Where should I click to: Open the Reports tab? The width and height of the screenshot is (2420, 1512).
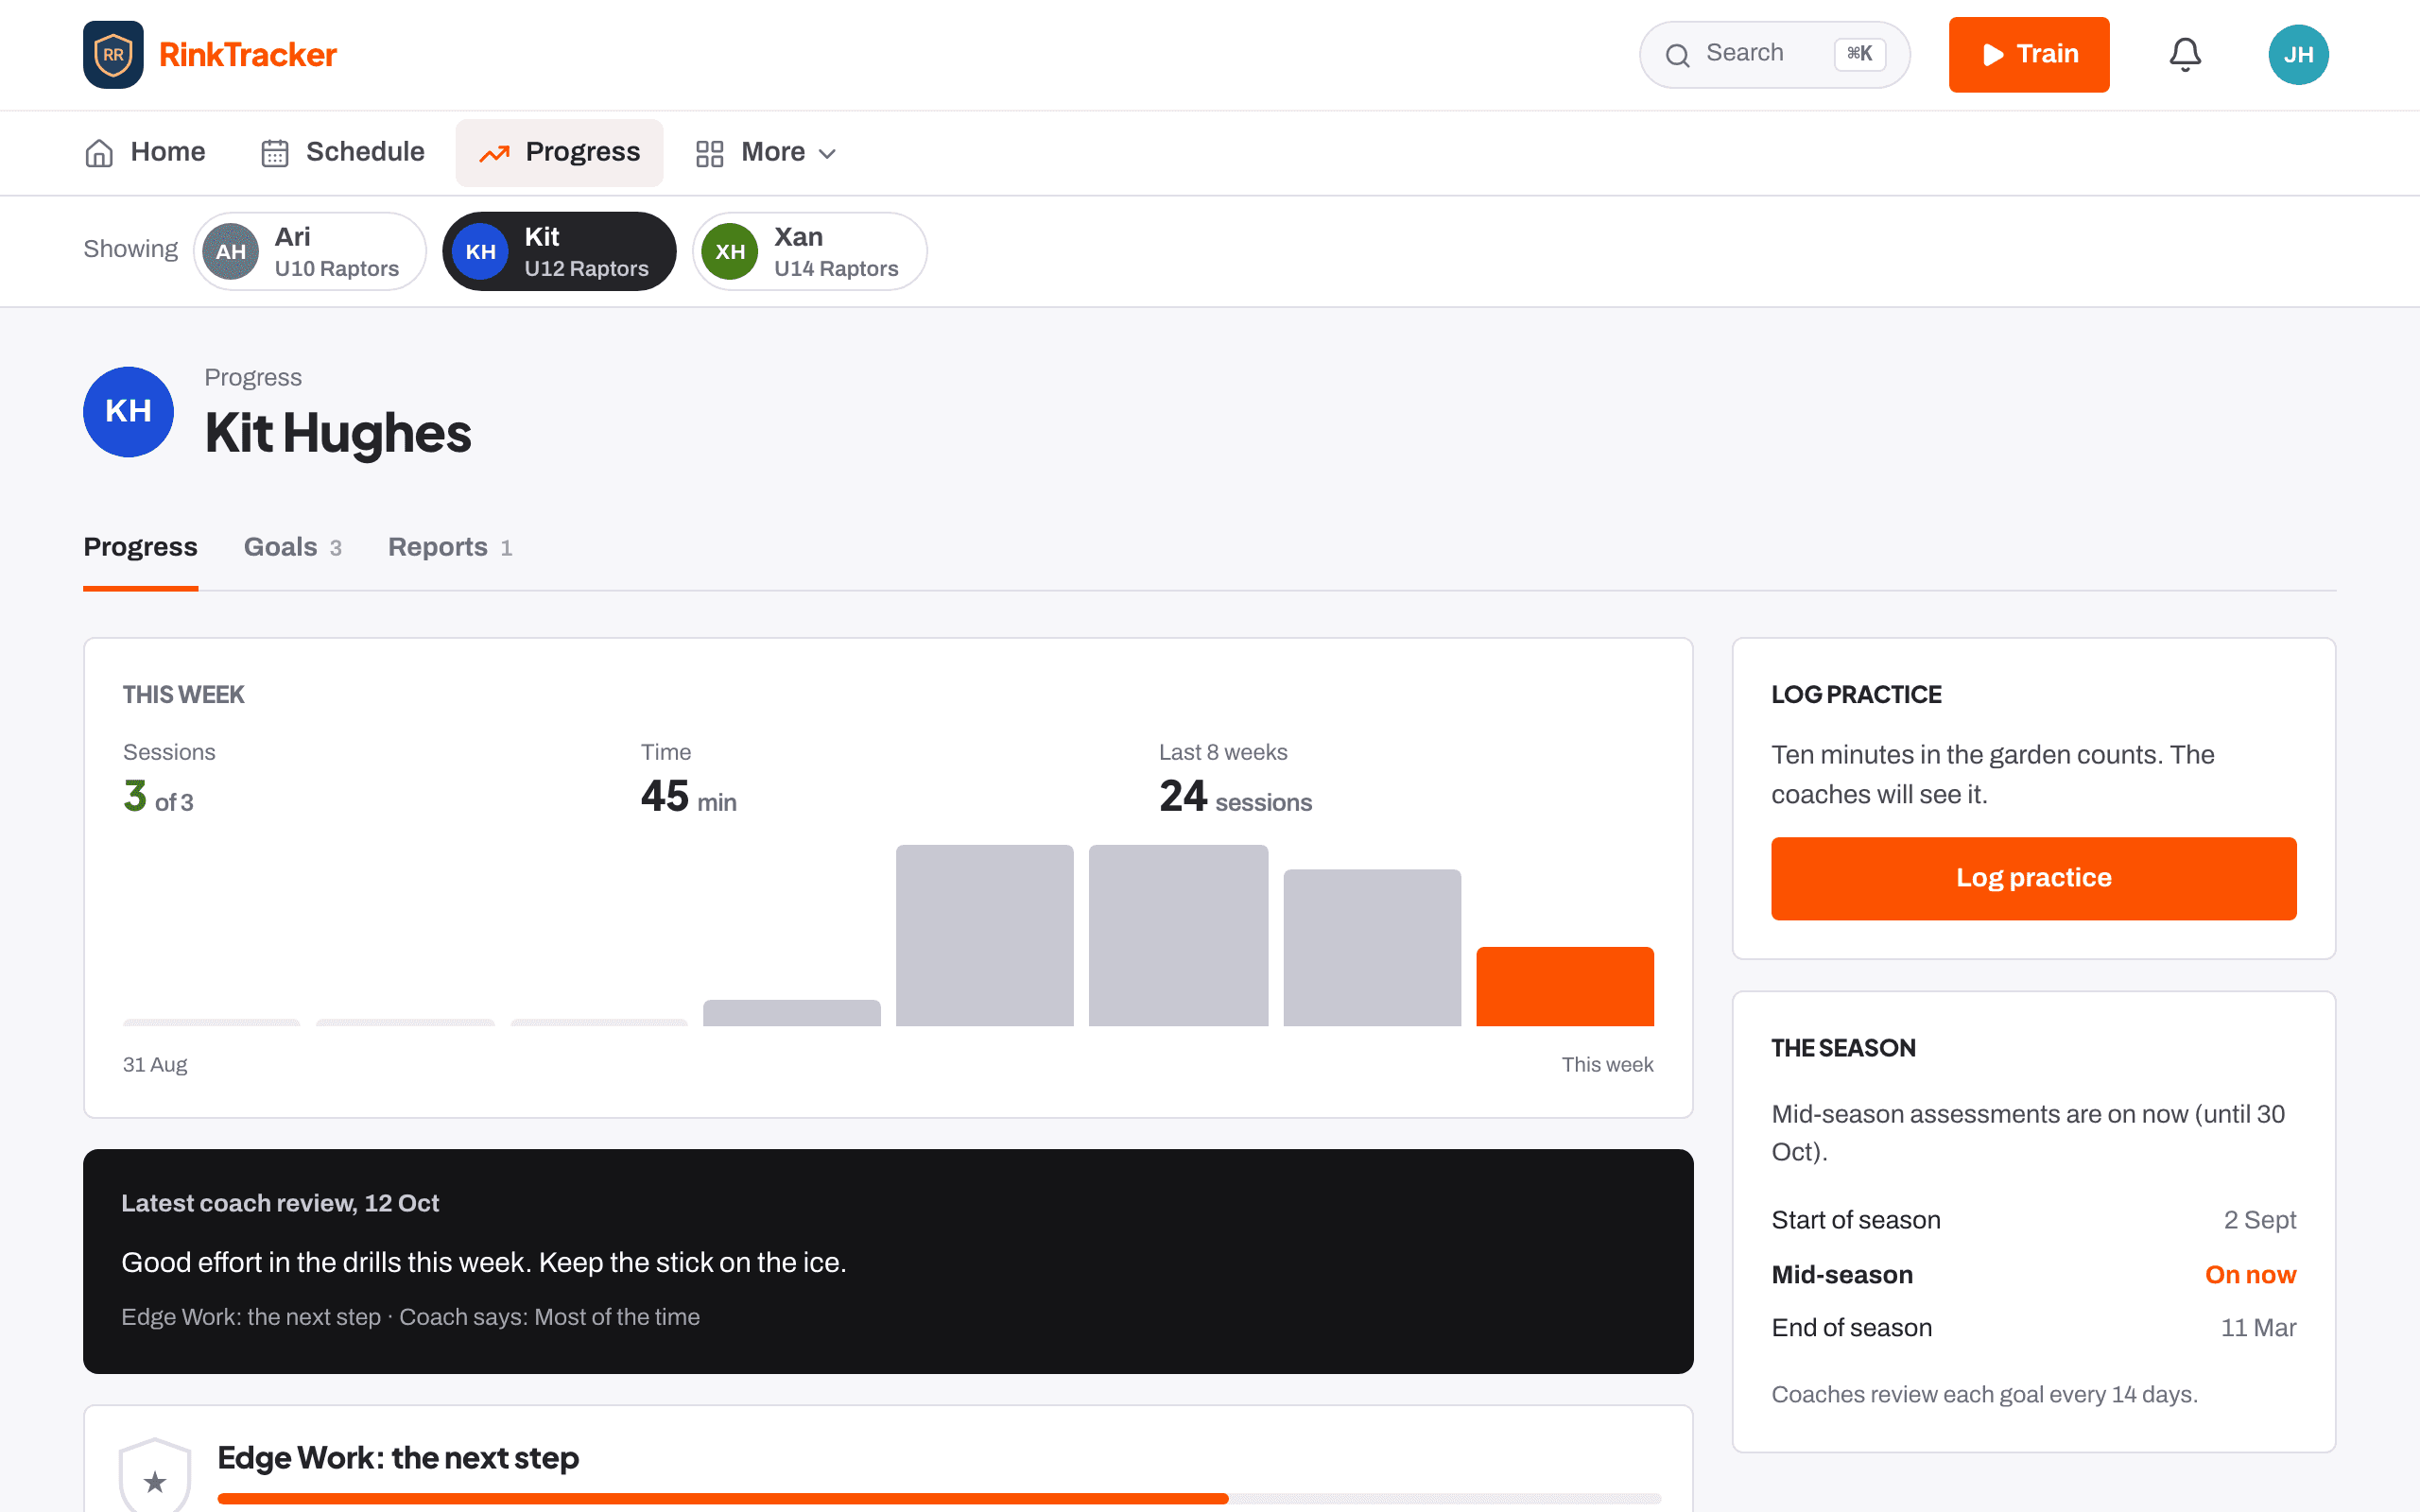(450, 547)
